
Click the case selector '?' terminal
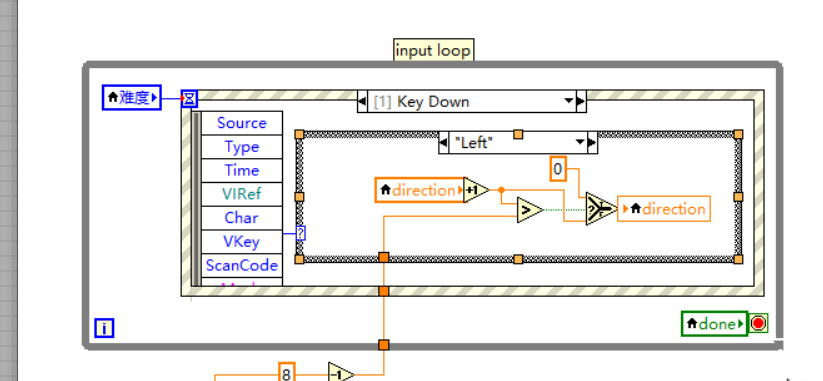tap(300, 233)
